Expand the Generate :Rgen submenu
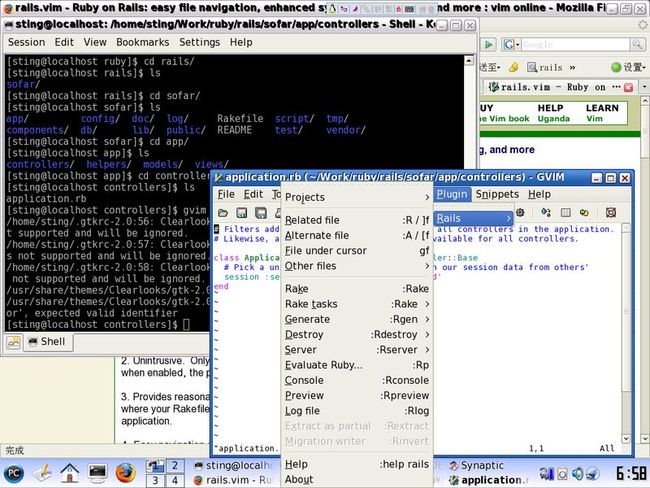 click(x=357, y=320)
